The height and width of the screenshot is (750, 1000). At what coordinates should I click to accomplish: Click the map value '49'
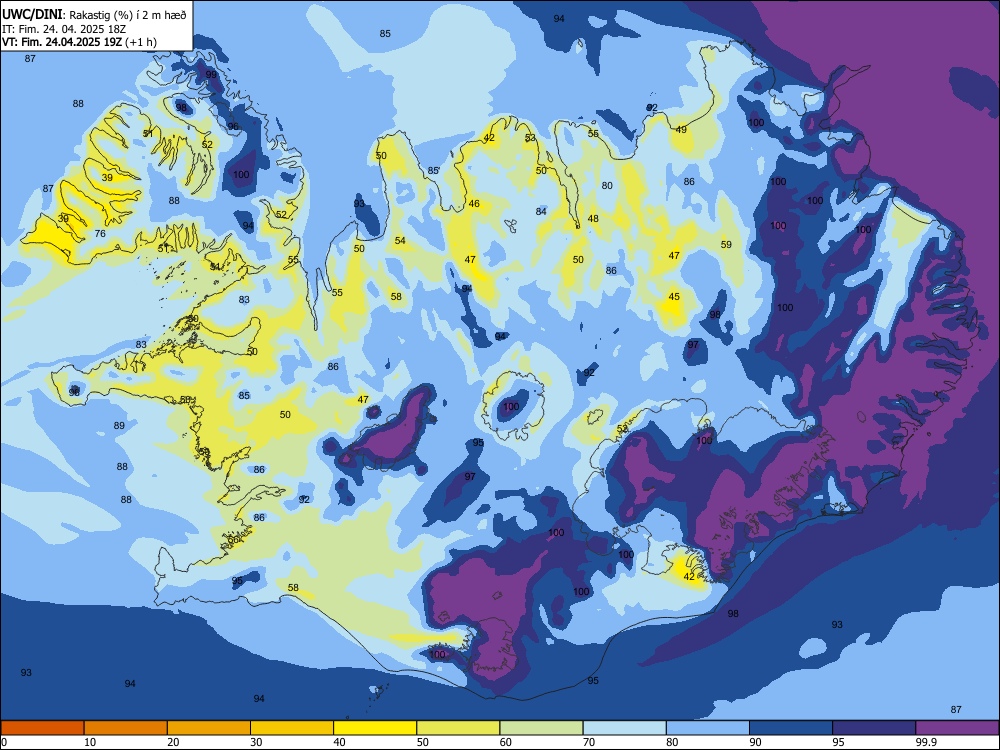pyautogui.click(x=681, y=130)
